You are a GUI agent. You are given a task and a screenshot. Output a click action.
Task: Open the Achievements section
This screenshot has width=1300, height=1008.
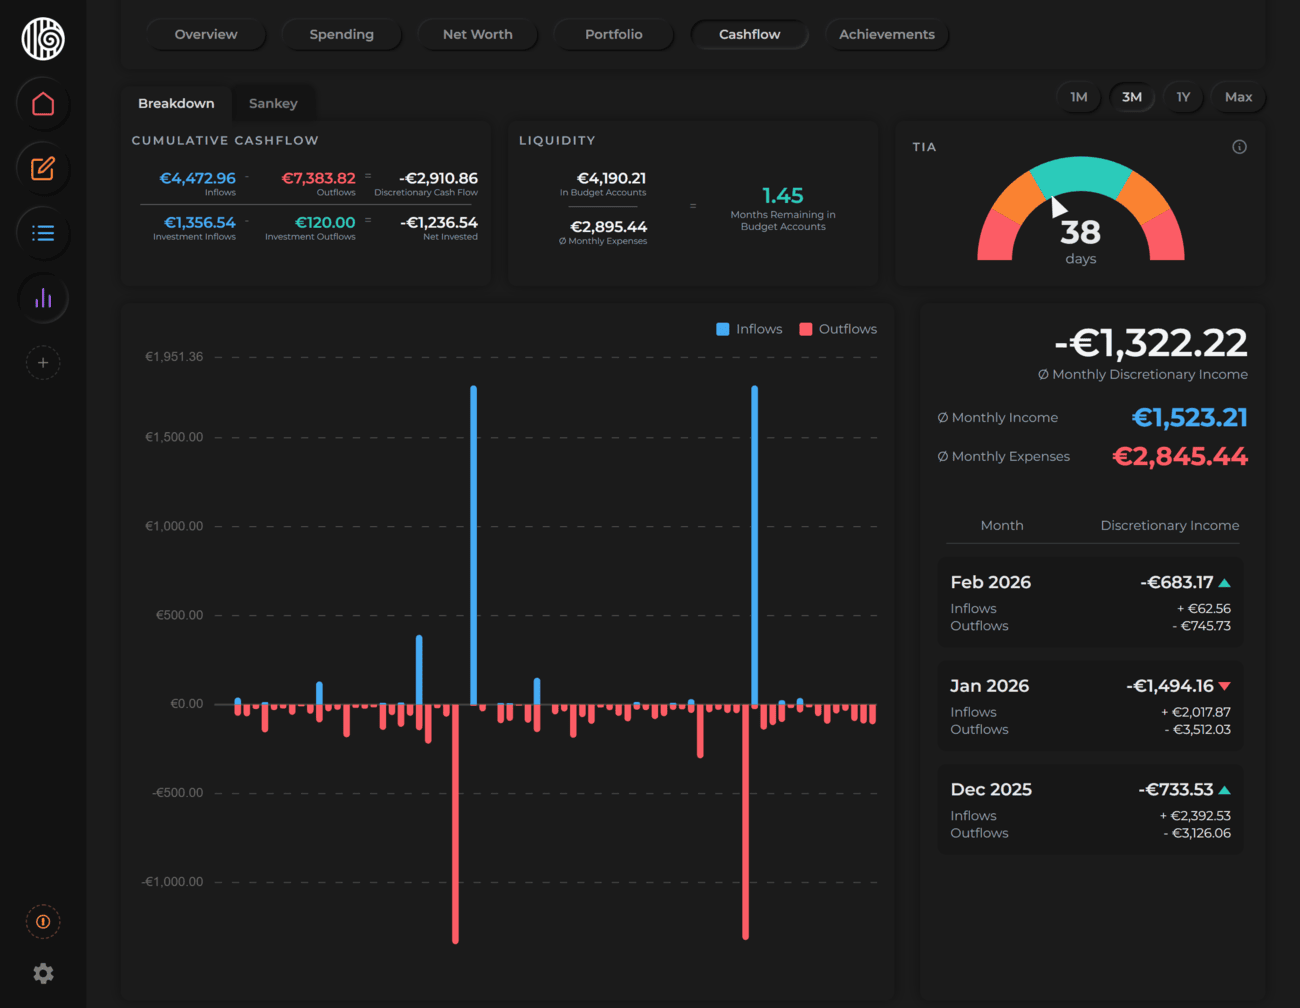(887, 34)
